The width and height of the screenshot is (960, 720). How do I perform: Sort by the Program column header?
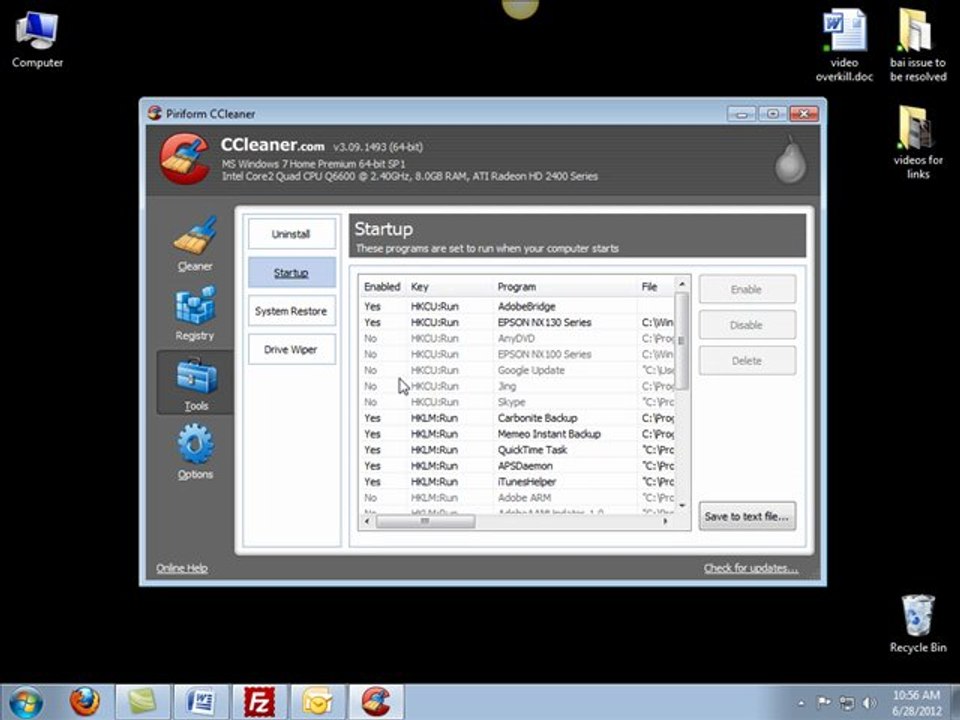coord(564,287)
